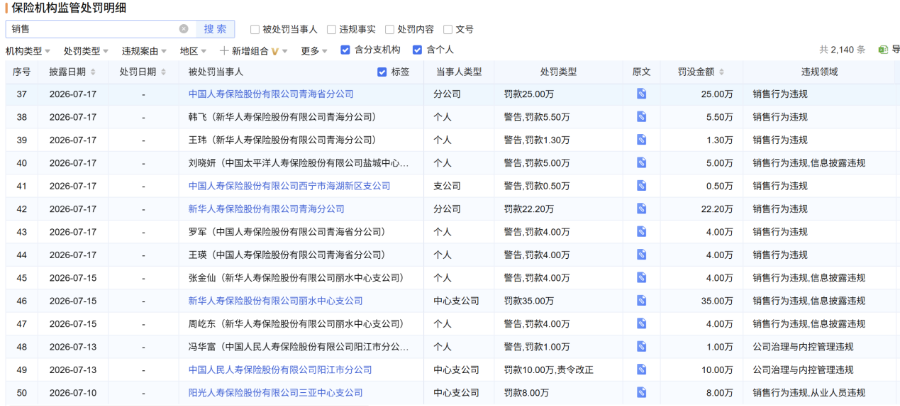Check the 被处罚当事人 search filter
900x406 pixels.
pos(255,29)
